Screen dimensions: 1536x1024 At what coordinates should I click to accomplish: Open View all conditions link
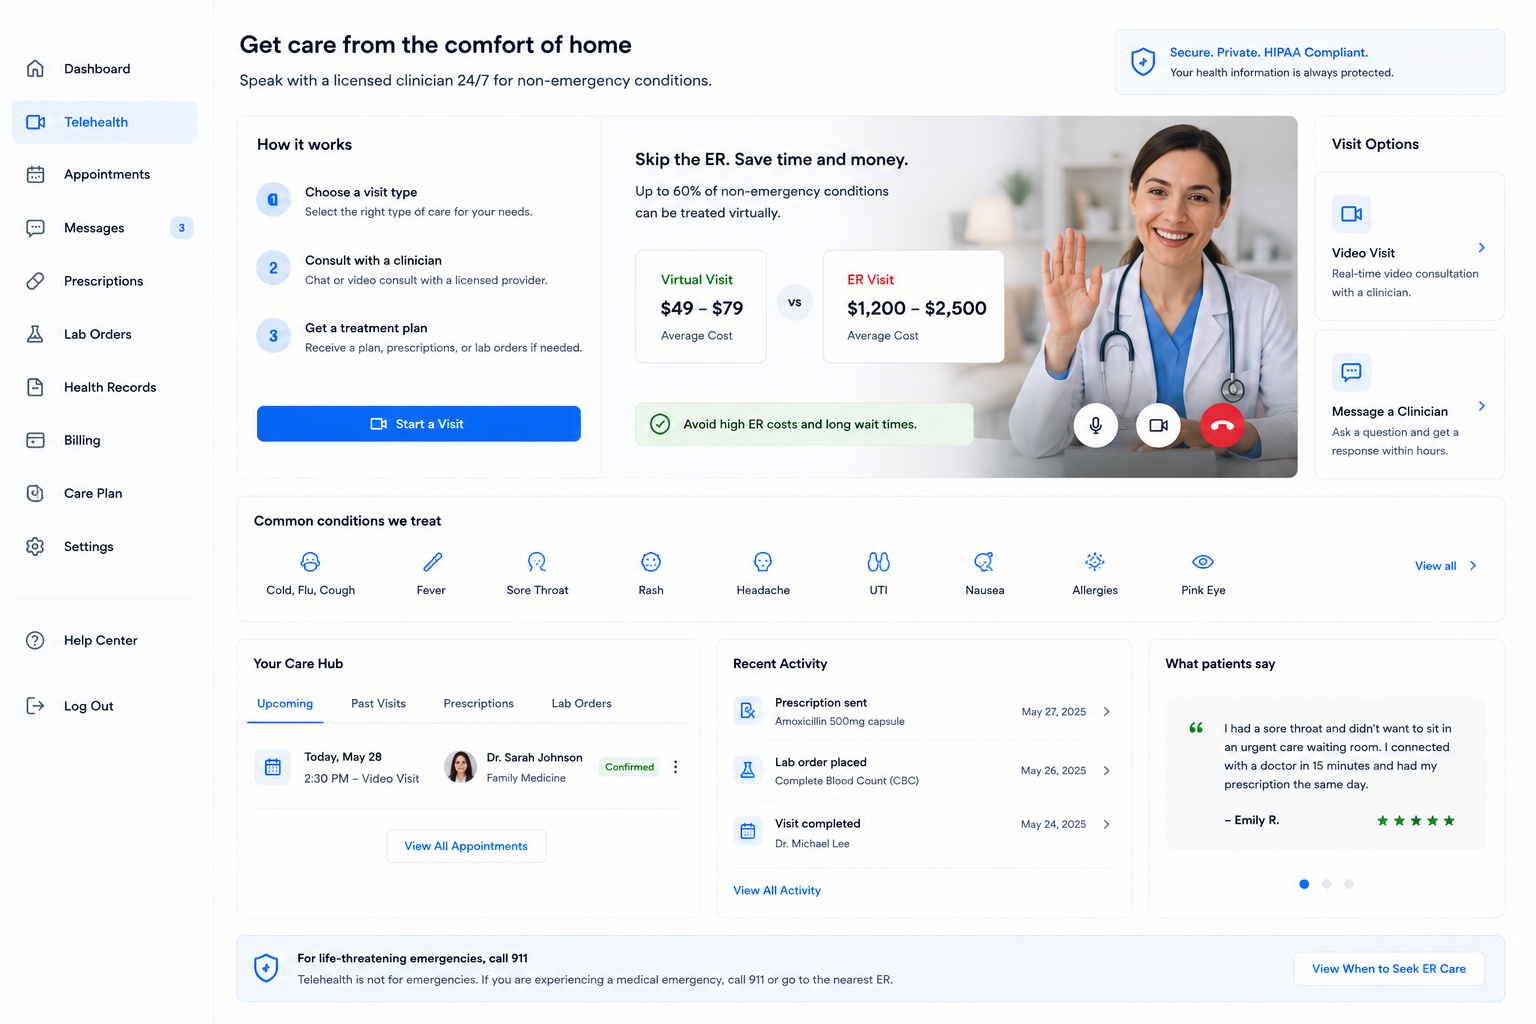(1435, 566)
